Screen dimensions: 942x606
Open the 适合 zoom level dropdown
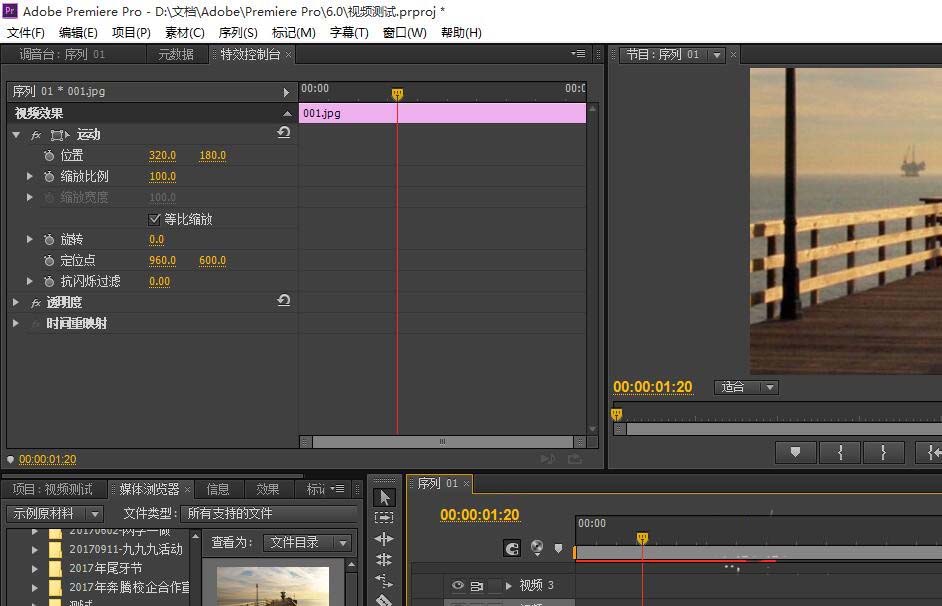pyautogui.click(x=746, y=387)
